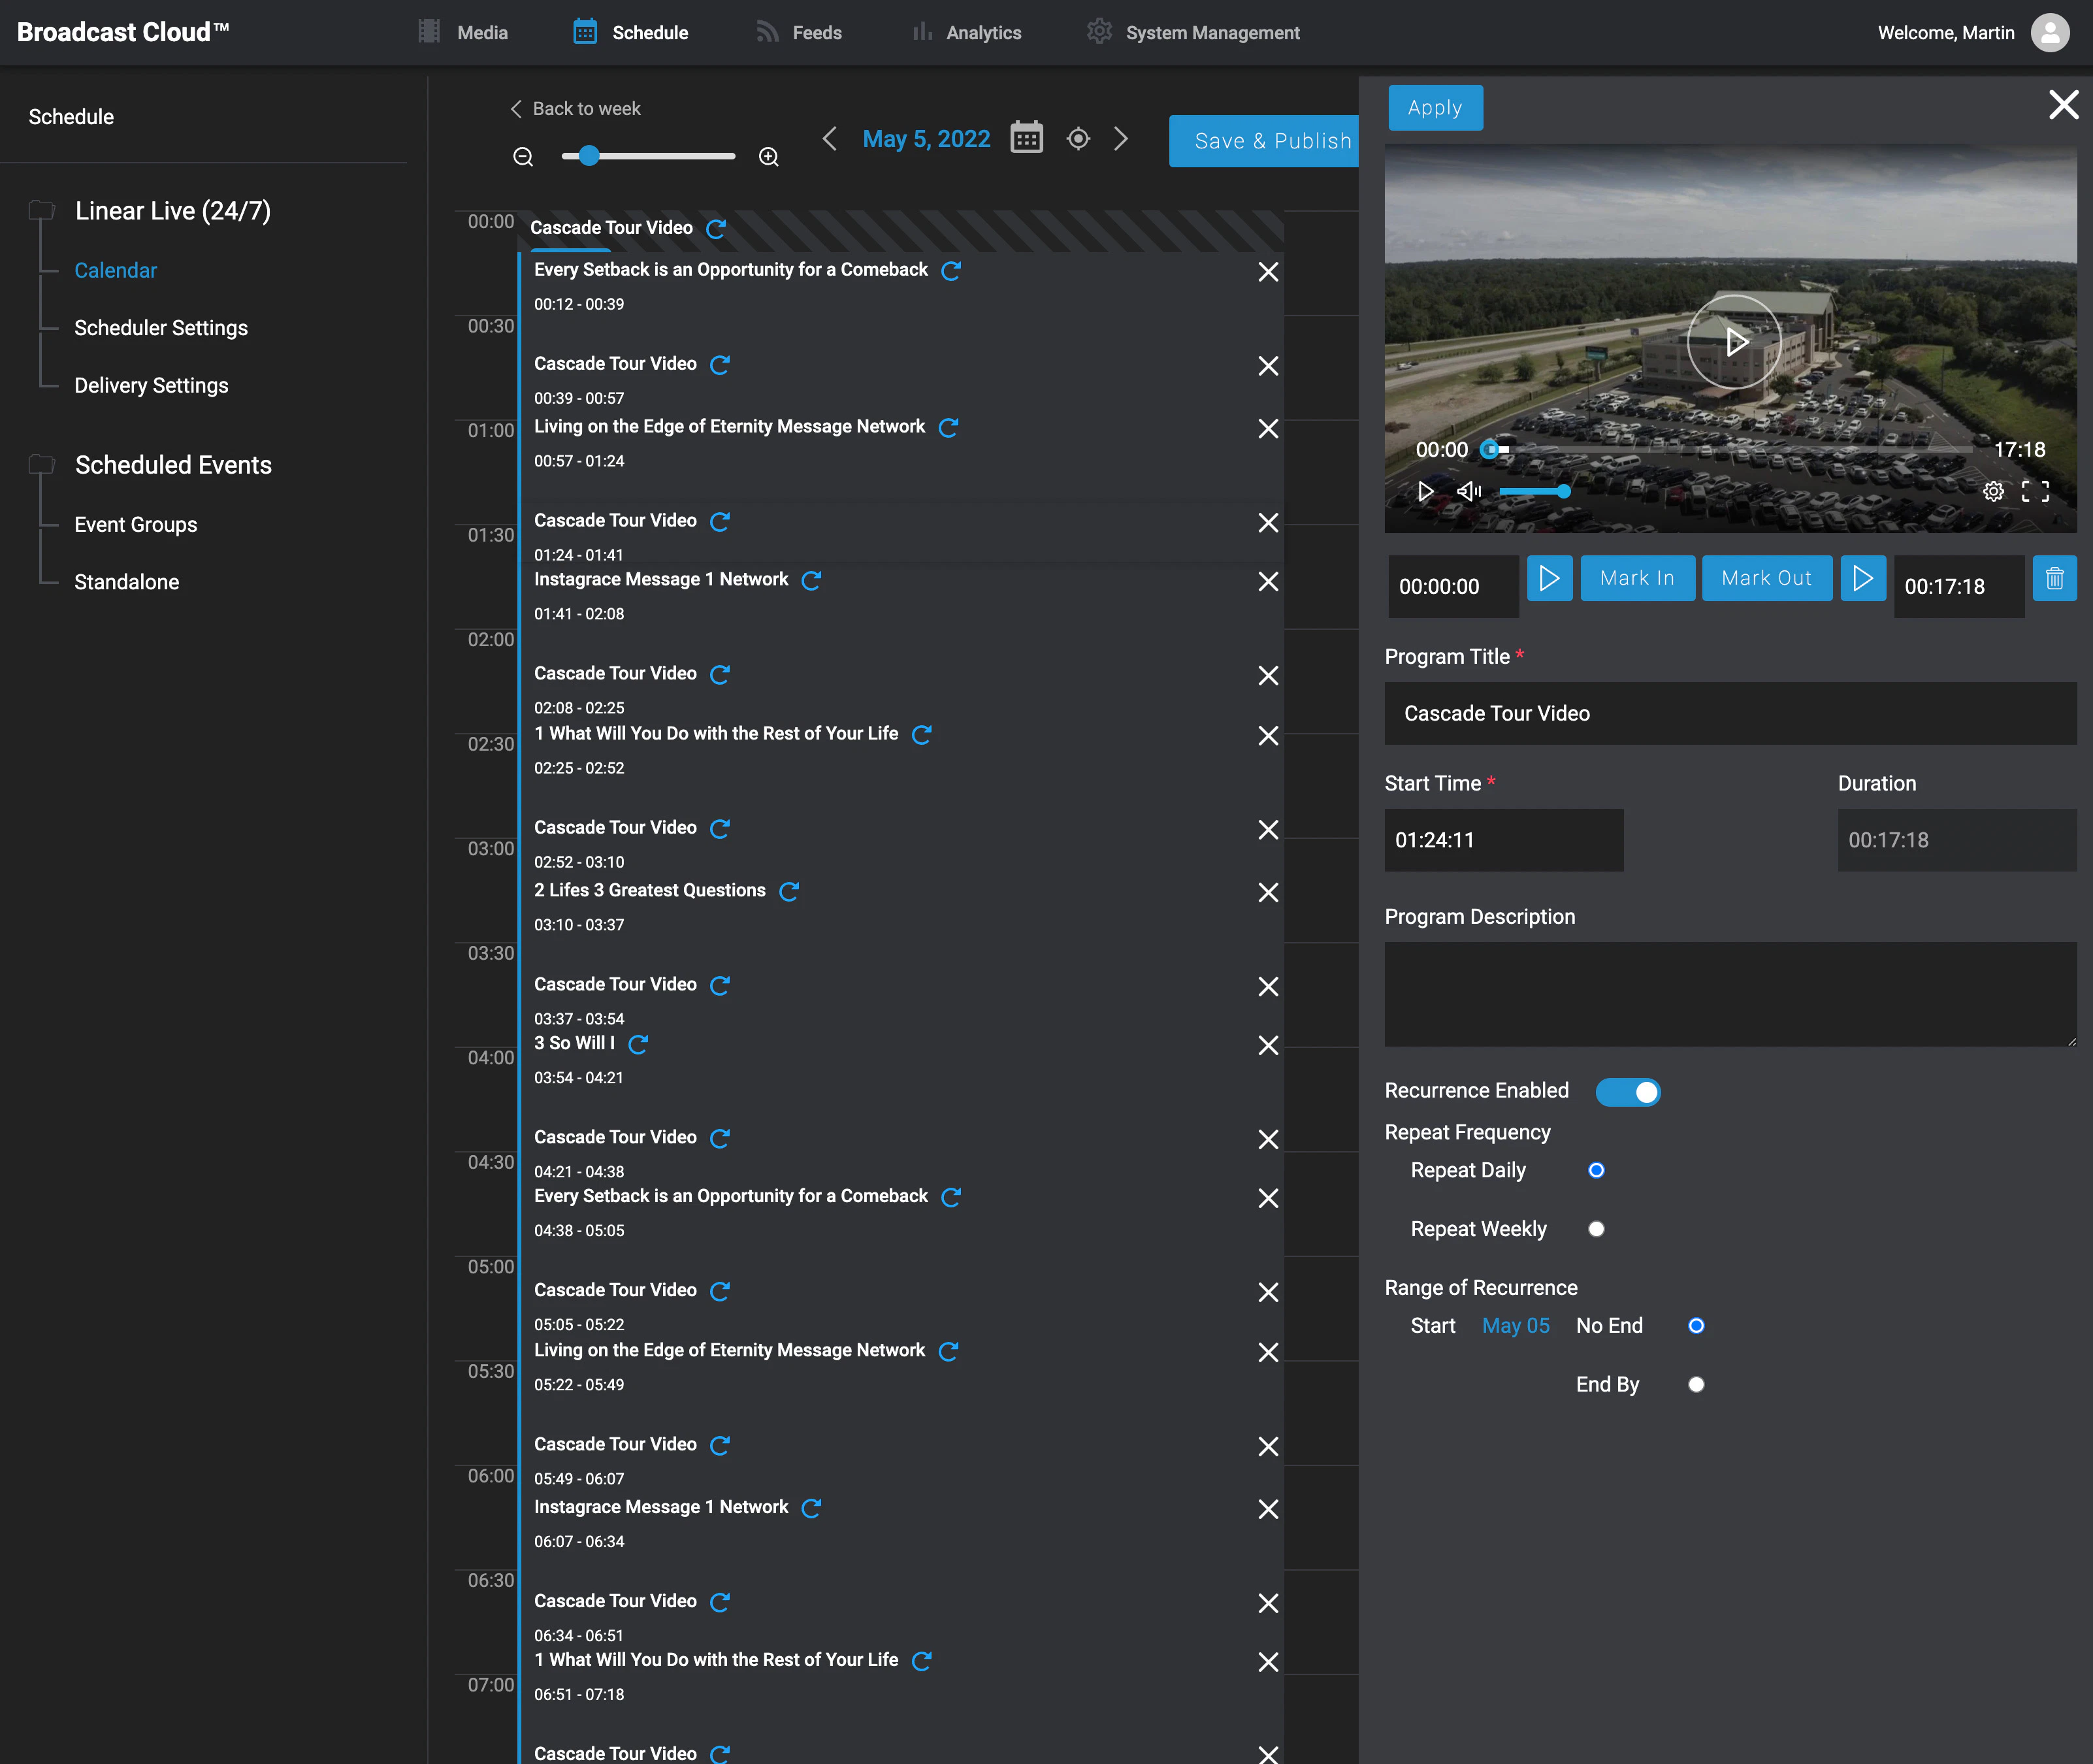Select the Repeat Weekly option

(x=1596, y=1228)
